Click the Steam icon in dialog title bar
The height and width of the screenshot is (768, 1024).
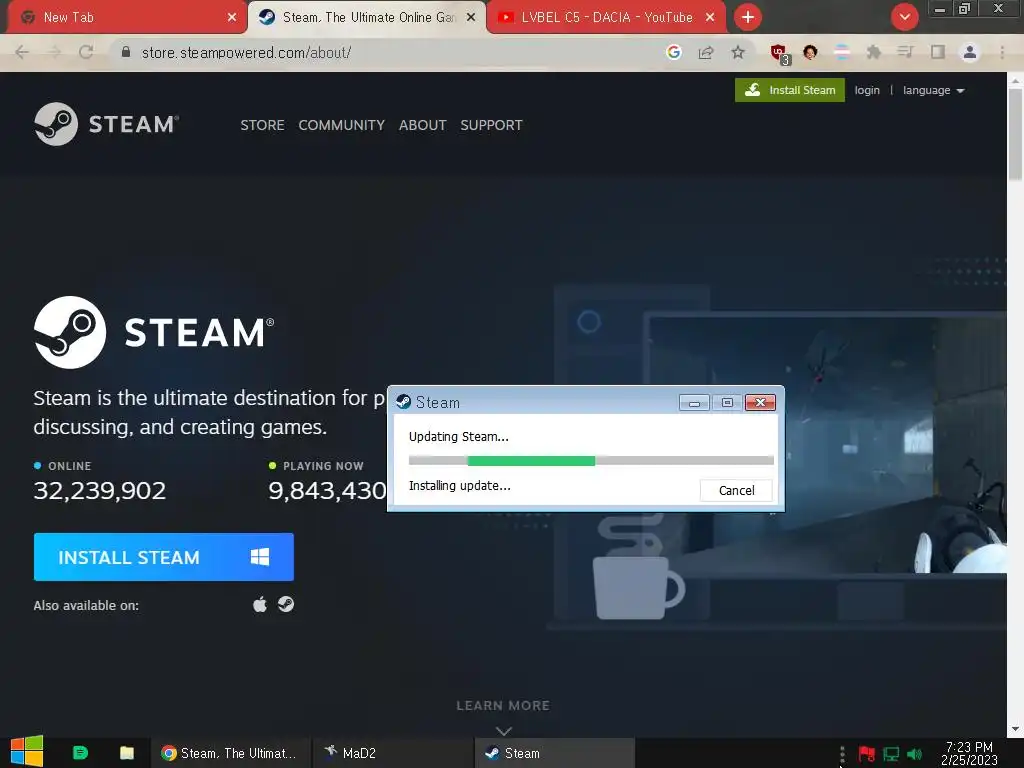404,402
